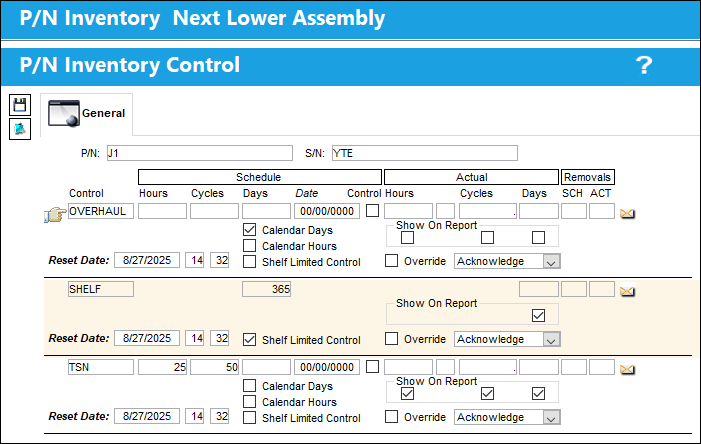Open the envelope icon in OVERHAUL row
701x444 pixels.
[x=627, y=213]
